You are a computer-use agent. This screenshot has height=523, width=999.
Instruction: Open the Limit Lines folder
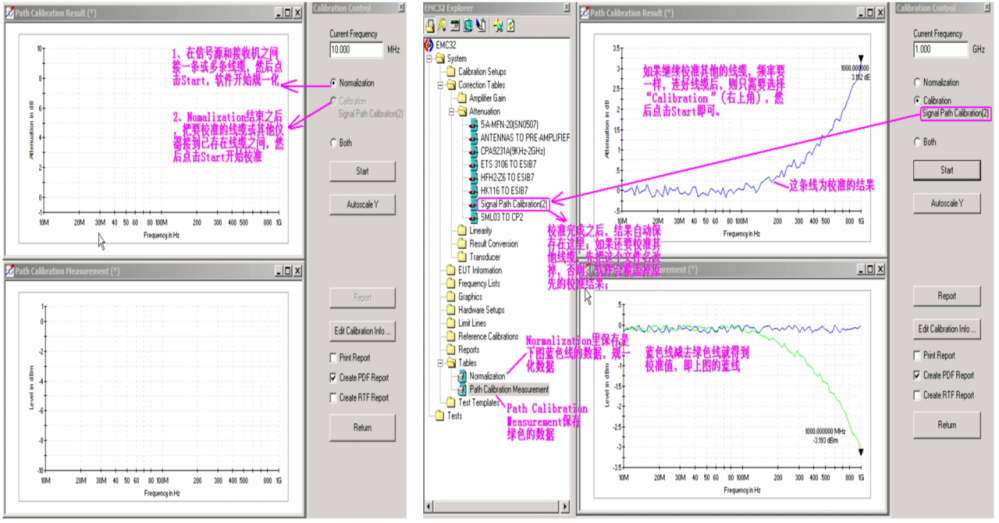(472, 324)
